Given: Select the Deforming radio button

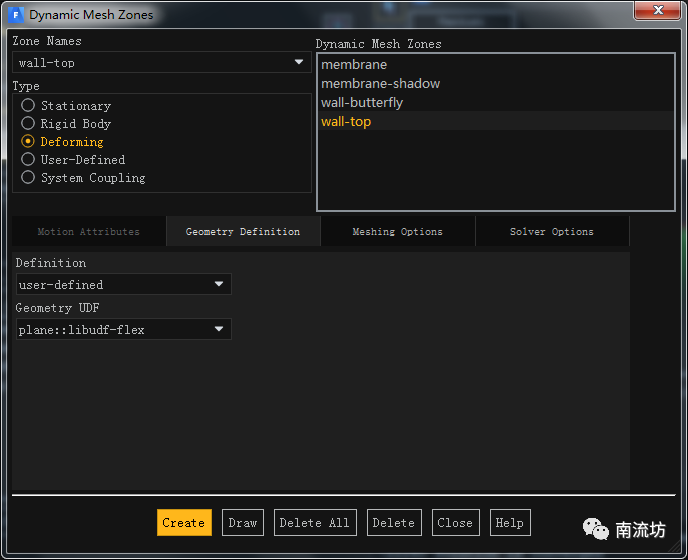Looking at the screenshot, I should tap(28, 142).
